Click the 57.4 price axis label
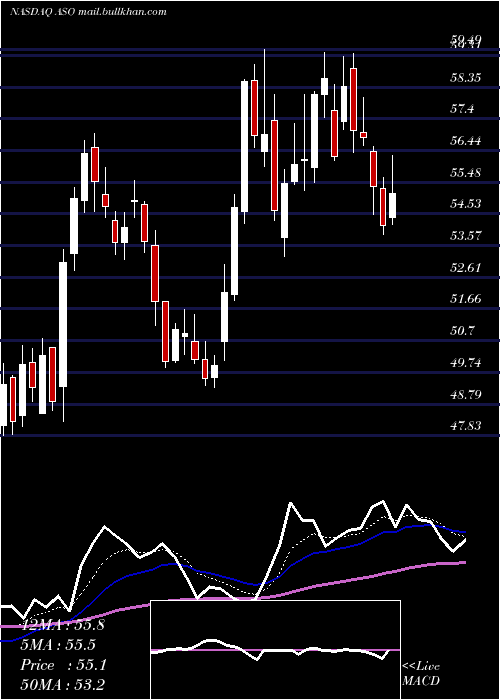 click(x=462, y=109)
